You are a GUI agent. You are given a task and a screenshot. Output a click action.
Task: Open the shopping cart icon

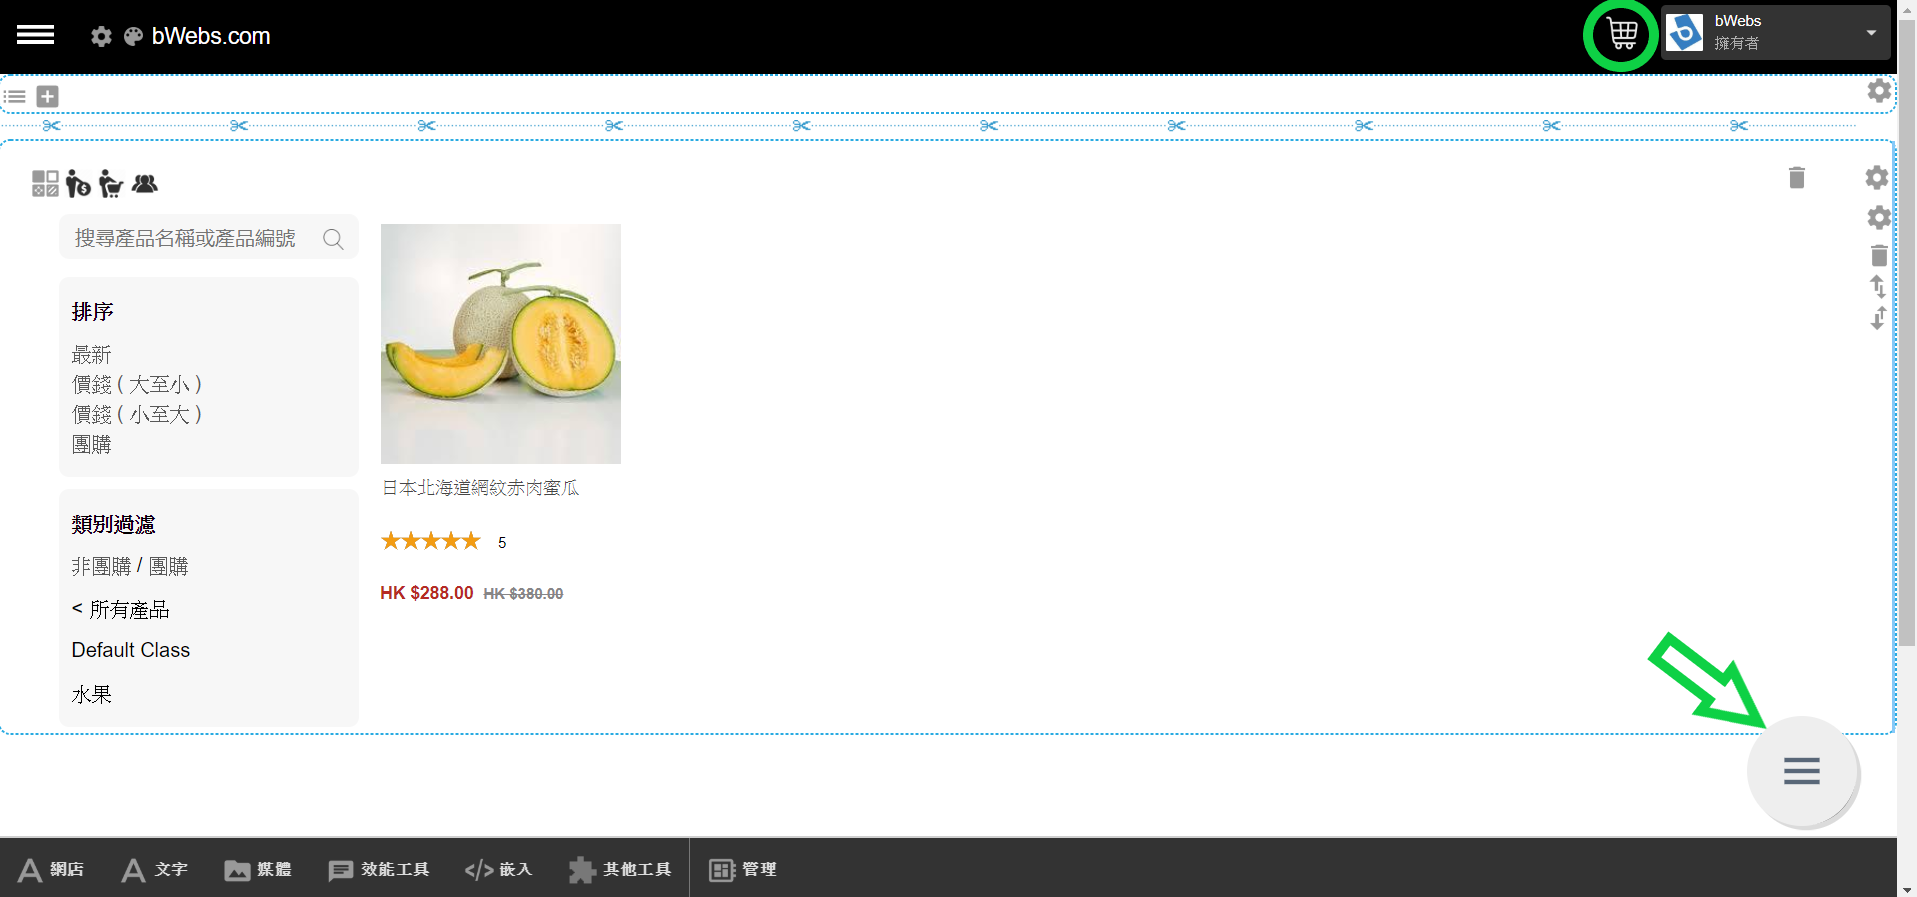click(1621, 35)
